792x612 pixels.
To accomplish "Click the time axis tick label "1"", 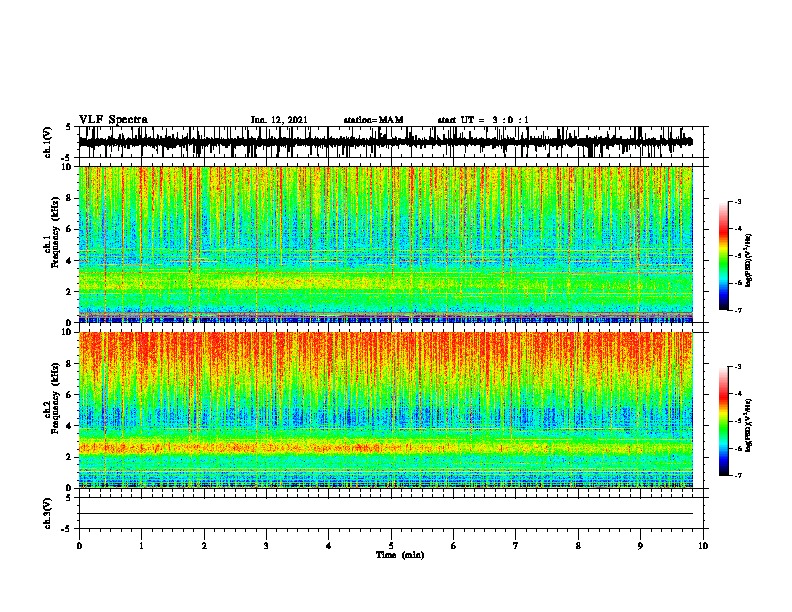I will (141, 546).
